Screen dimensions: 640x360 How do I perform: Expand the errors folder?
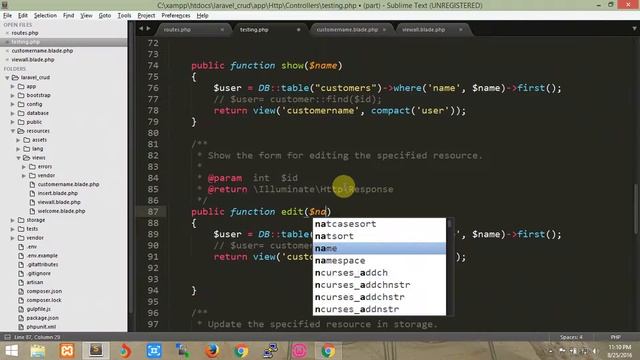coord(24,167)
